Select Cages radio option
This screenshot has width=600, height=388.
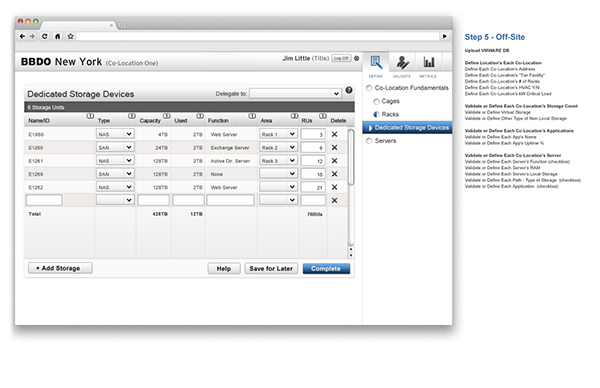pos(376,101)
